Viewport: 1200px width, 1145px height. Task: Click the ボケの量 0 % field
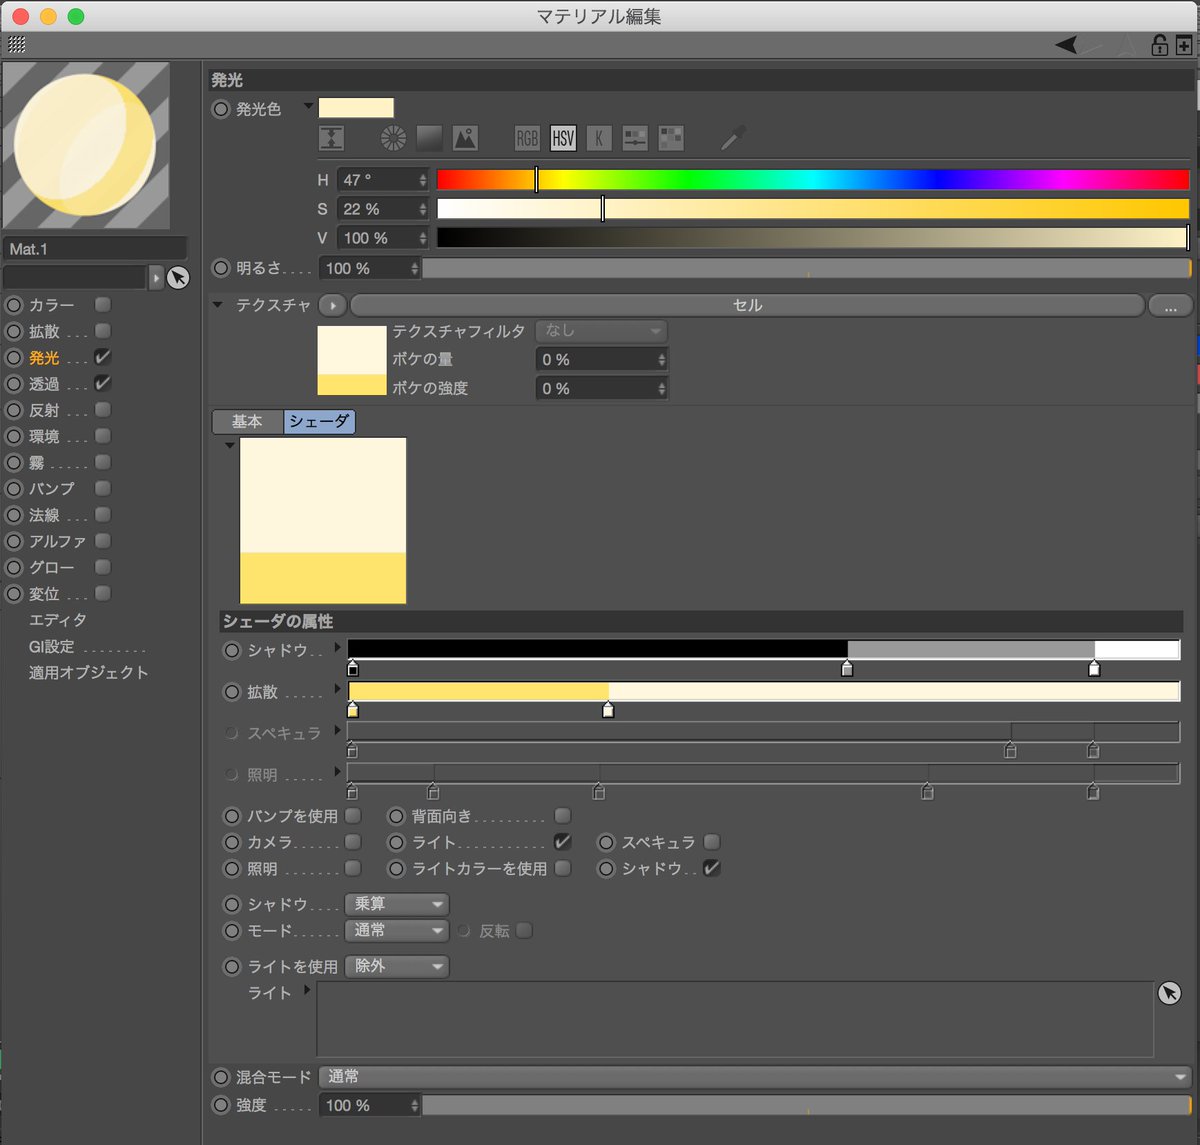(602, 360)
